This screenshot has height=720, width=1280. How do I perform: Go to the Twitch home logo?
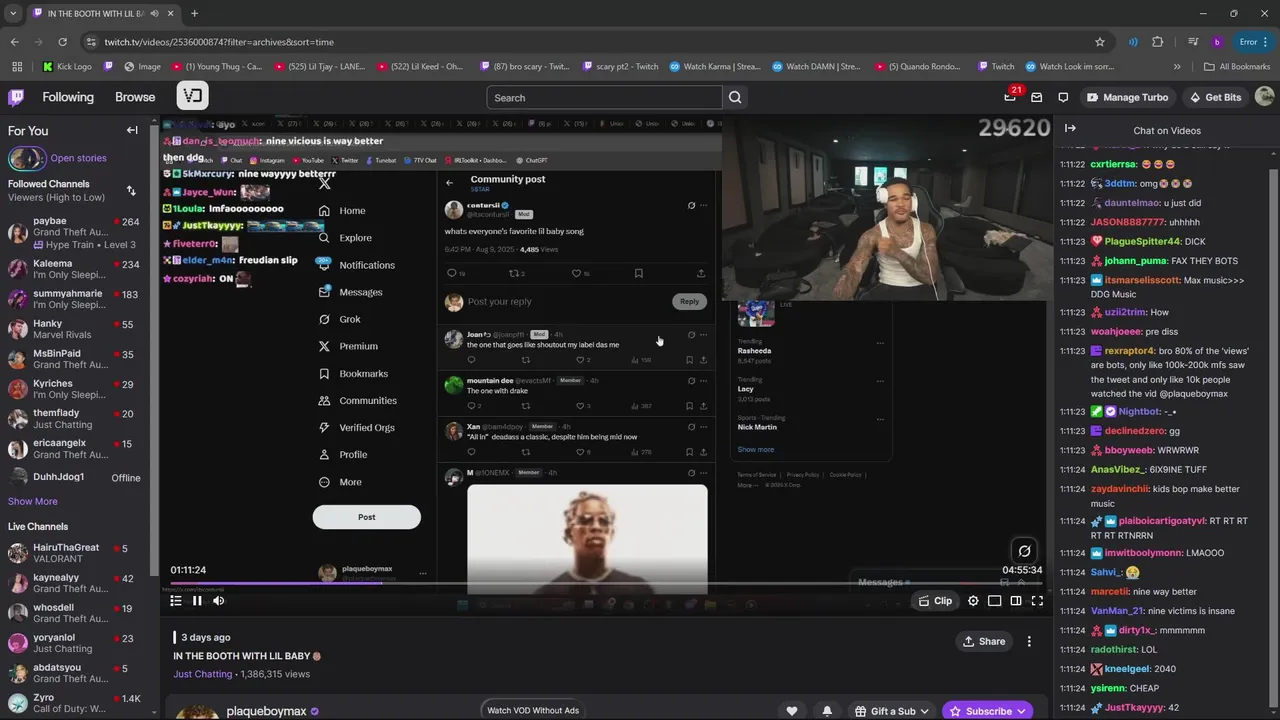click(x=16, y=97)
